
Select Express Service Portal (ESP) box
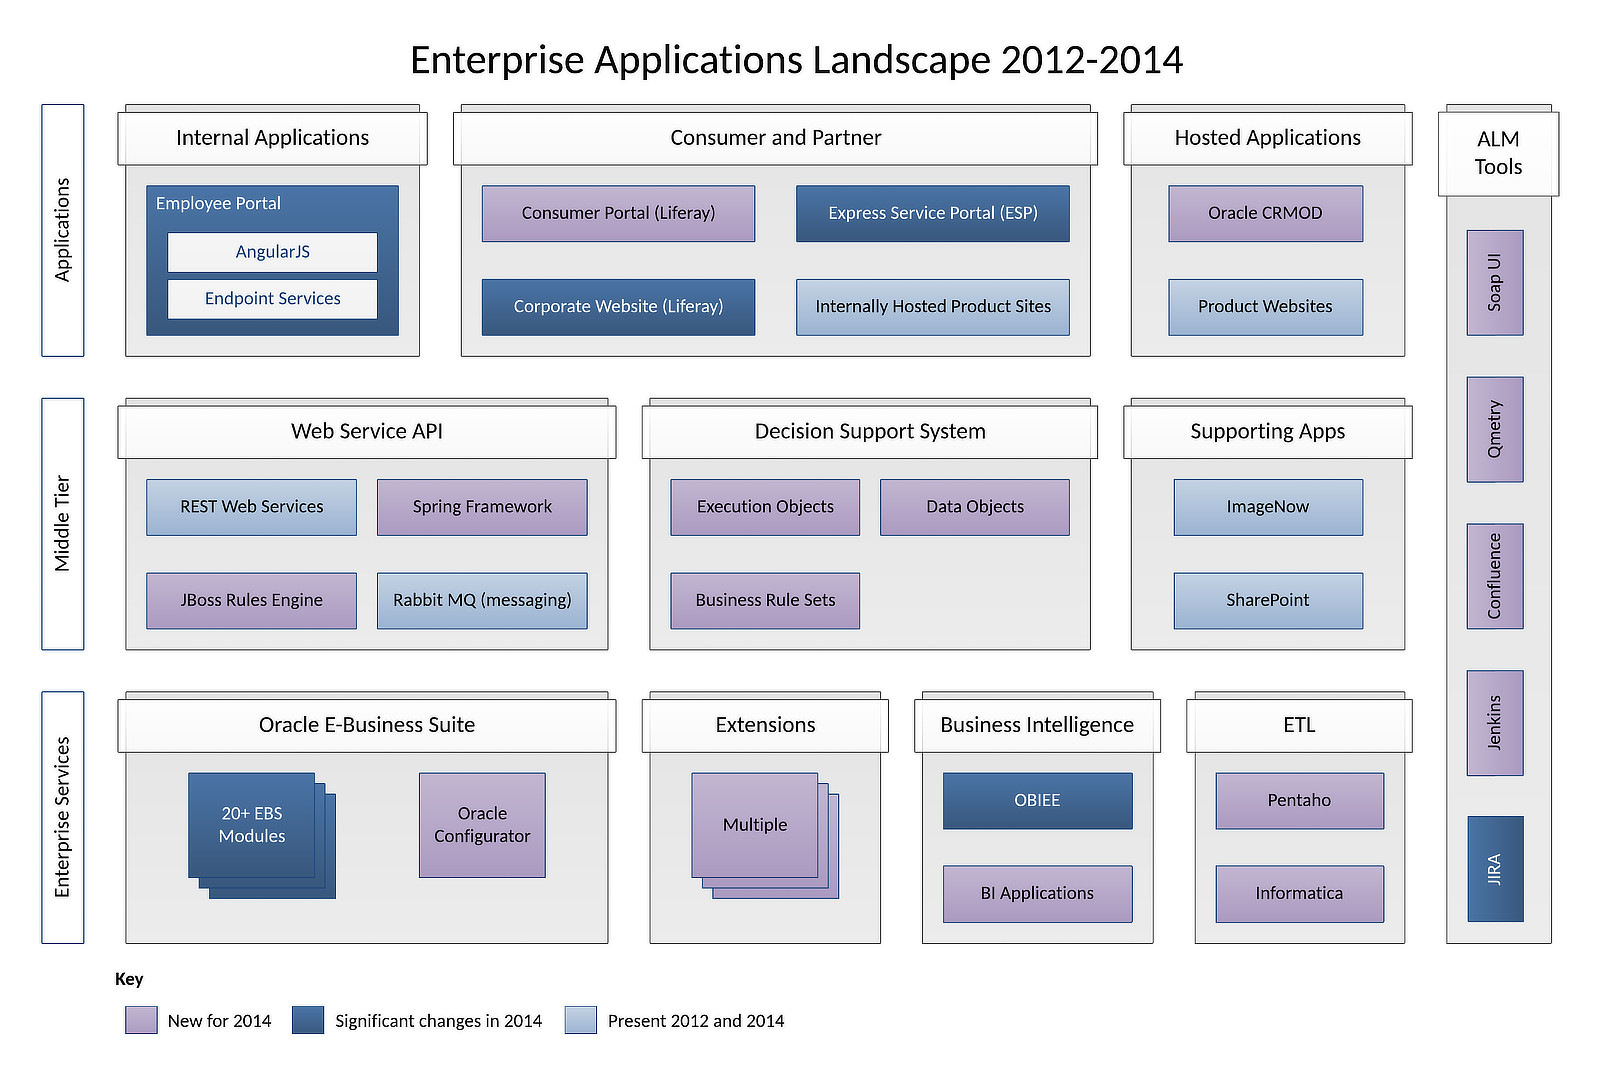tap(932, 213)
